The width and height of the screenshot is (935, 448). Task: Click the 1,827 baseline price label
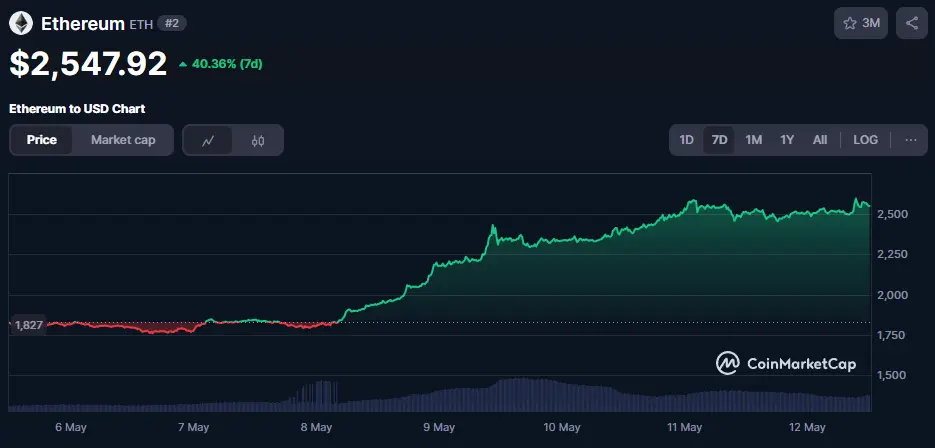click(x=27, y=324)
